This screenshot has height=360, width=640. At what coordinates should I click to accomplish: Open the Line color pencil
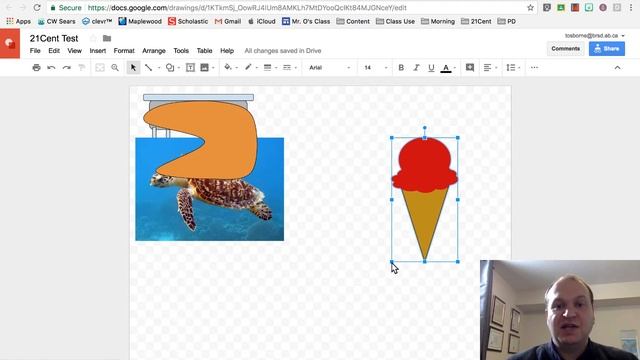pos(248,67)
